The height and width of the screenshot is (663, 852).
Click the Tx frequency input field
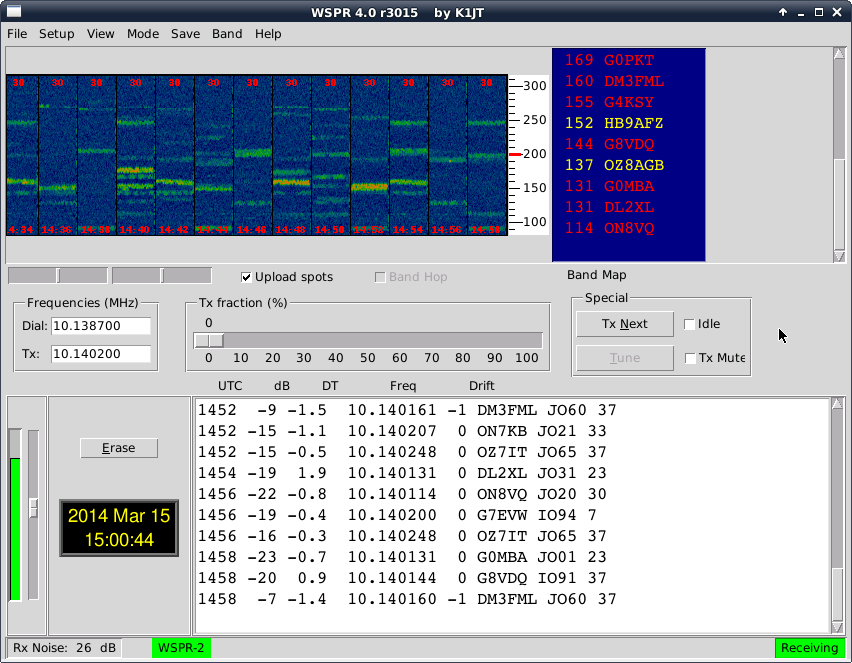[101, 354]
